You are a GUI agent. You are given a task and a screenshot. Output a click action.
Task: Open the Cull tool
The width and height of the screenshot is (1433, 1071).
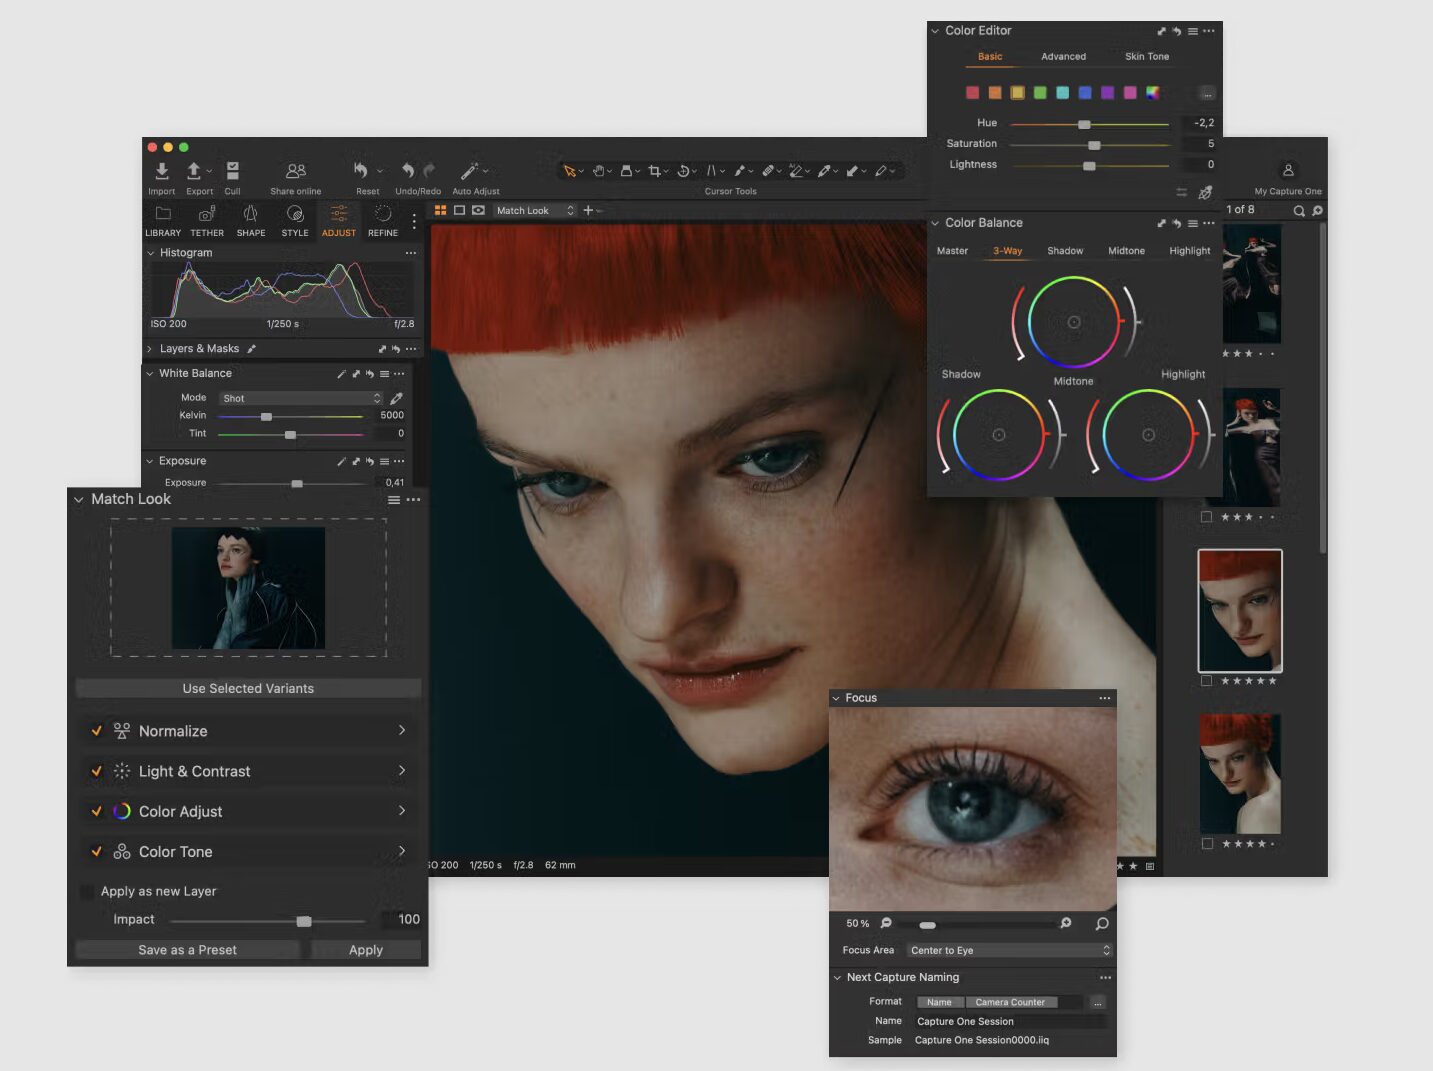(x=232, y=172)
